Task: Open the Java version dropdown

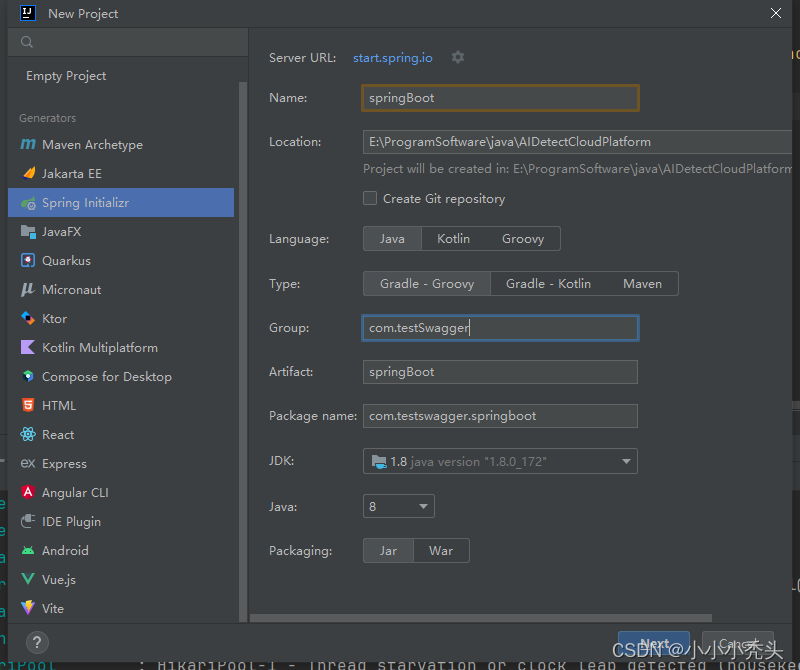Action: (398, 506)
